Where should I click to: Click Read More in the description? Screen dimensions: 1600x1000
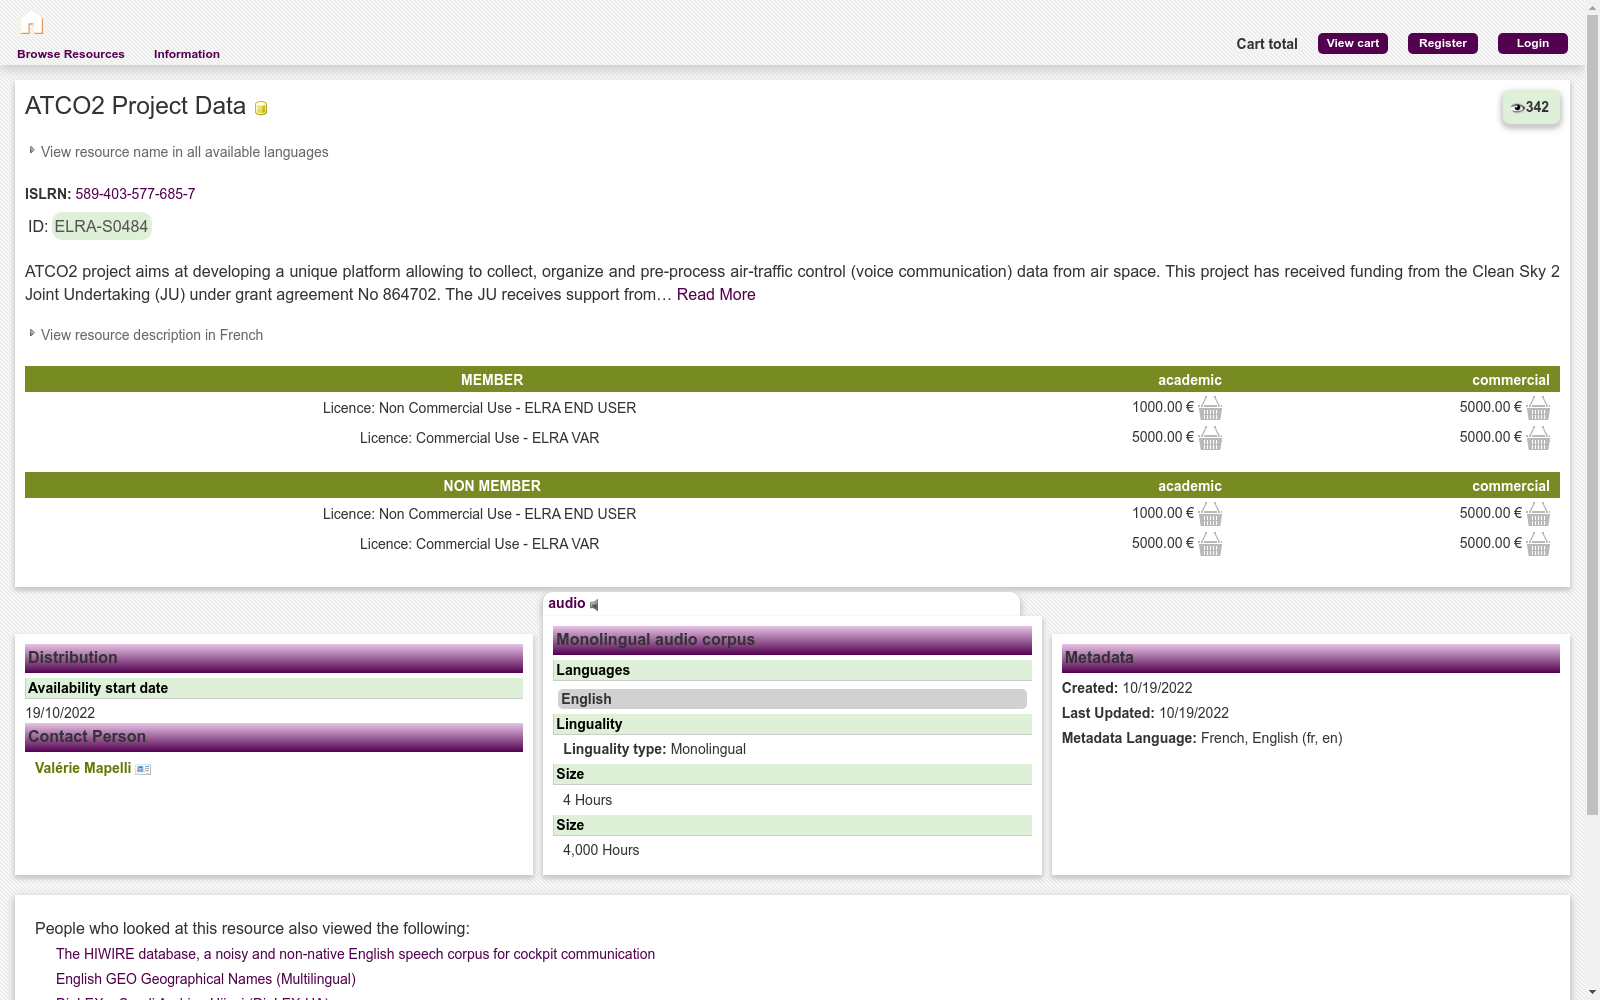pos(716,294)
